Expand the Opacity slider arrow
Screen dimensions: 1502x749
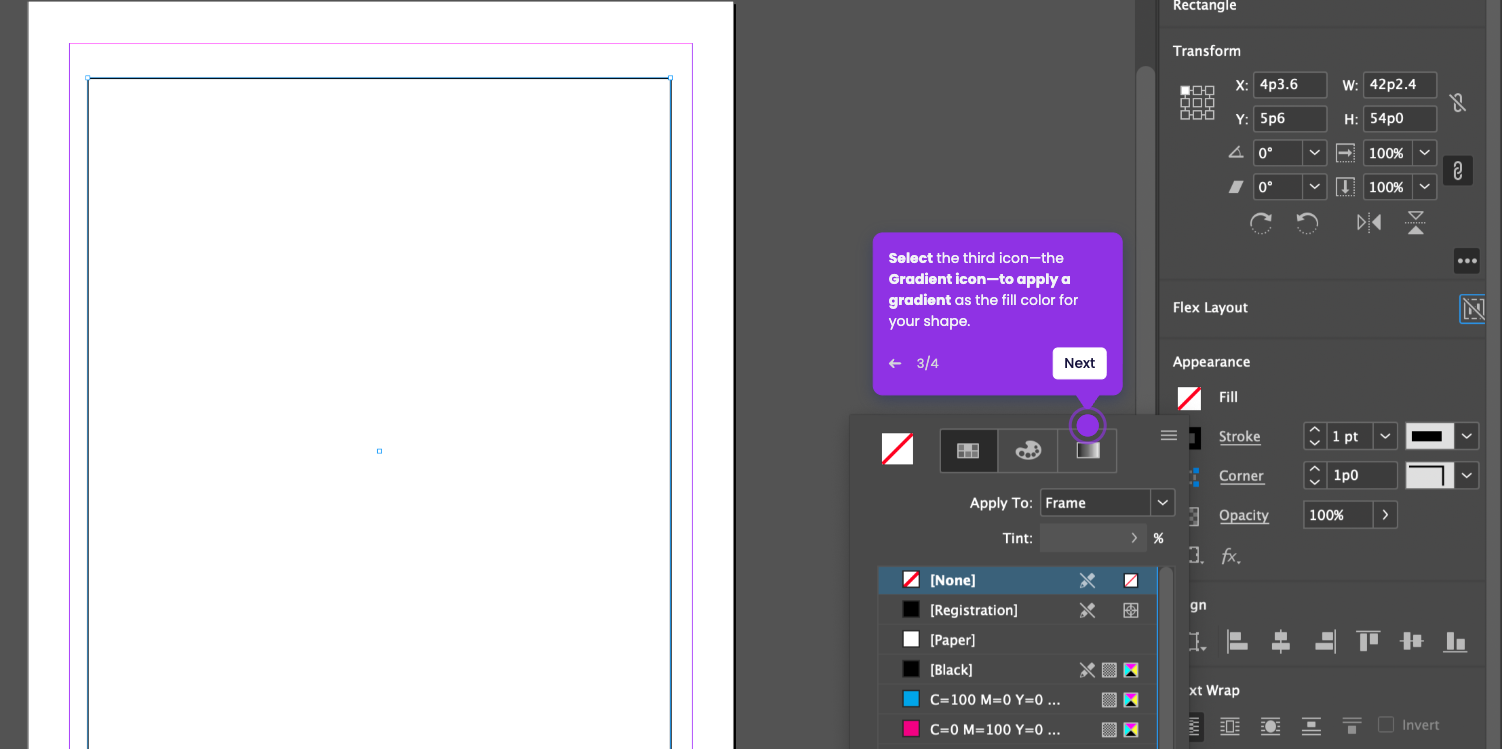(1385, 515)
